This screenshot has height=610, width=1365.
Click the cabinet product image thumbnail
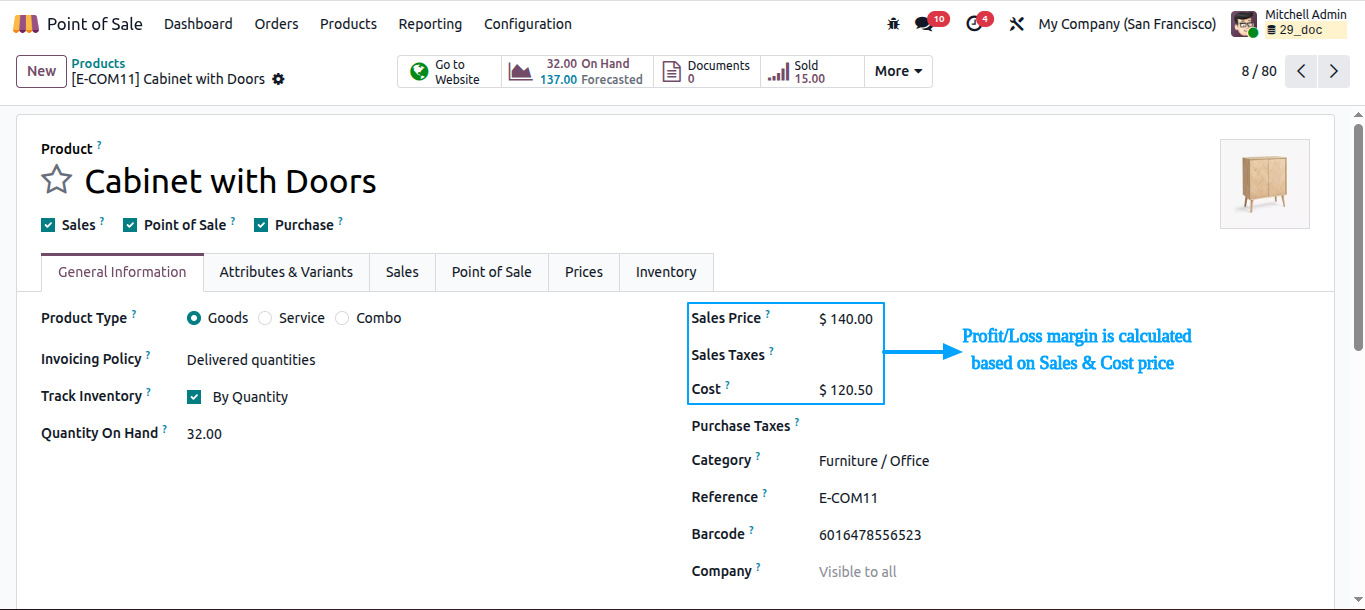click(x=1264, y=184)
